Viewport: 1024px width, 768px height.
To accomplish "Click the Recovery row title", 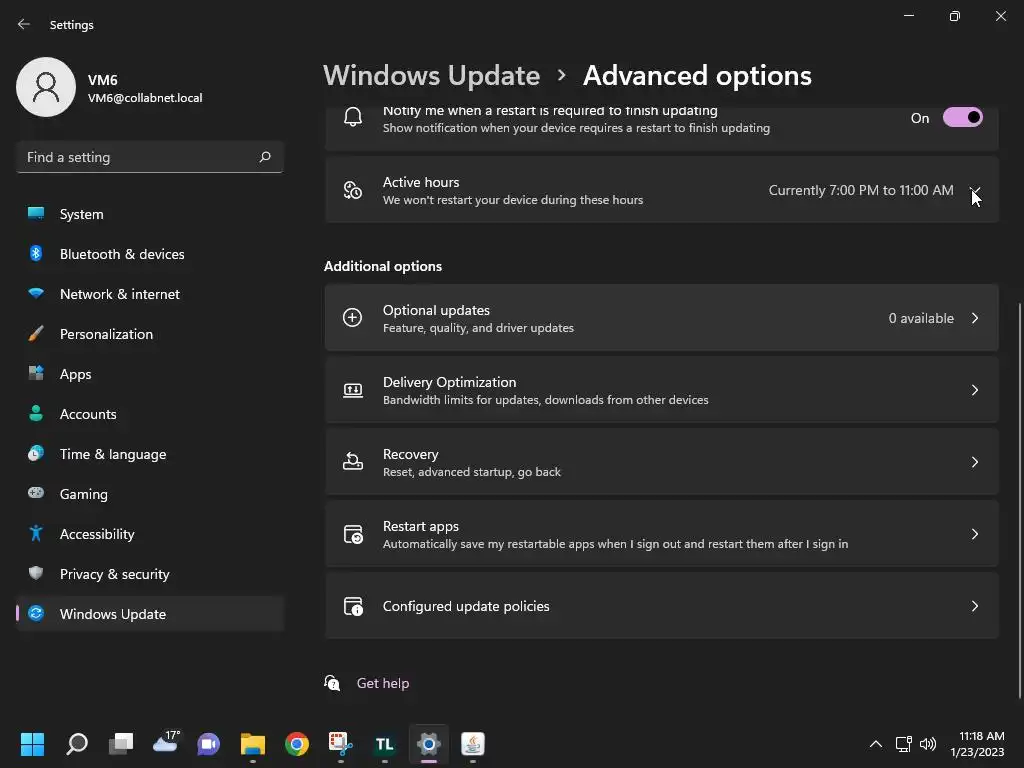I will point(410,455).
